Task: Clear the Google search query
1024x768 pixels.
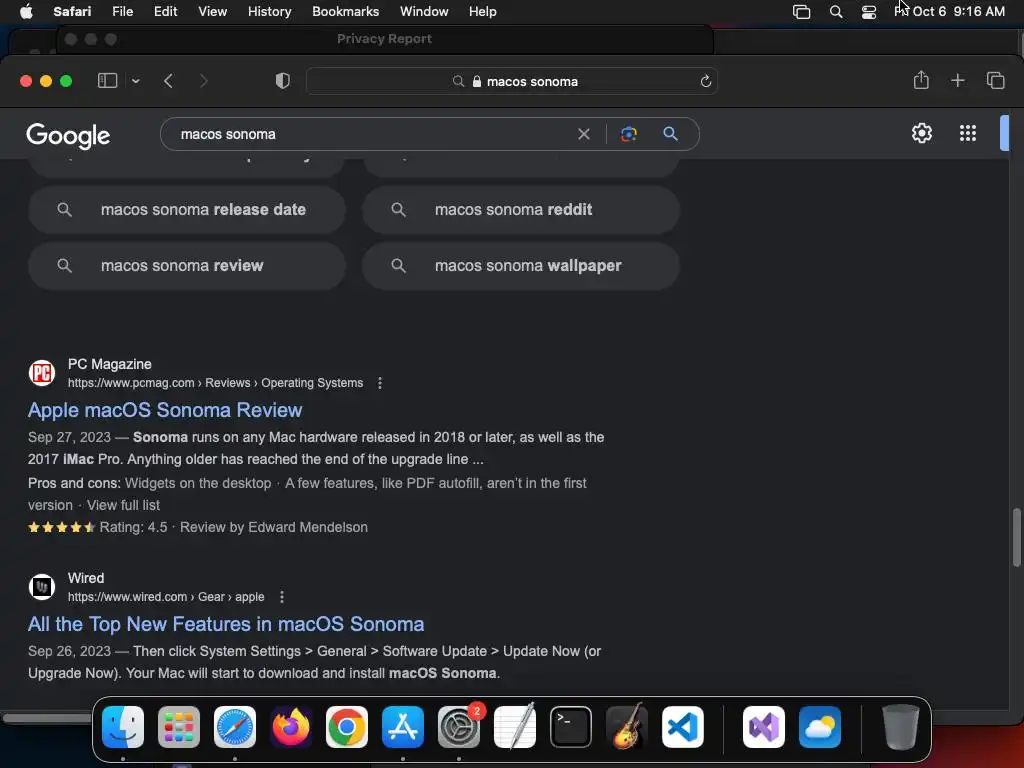Action: (584, 134)
